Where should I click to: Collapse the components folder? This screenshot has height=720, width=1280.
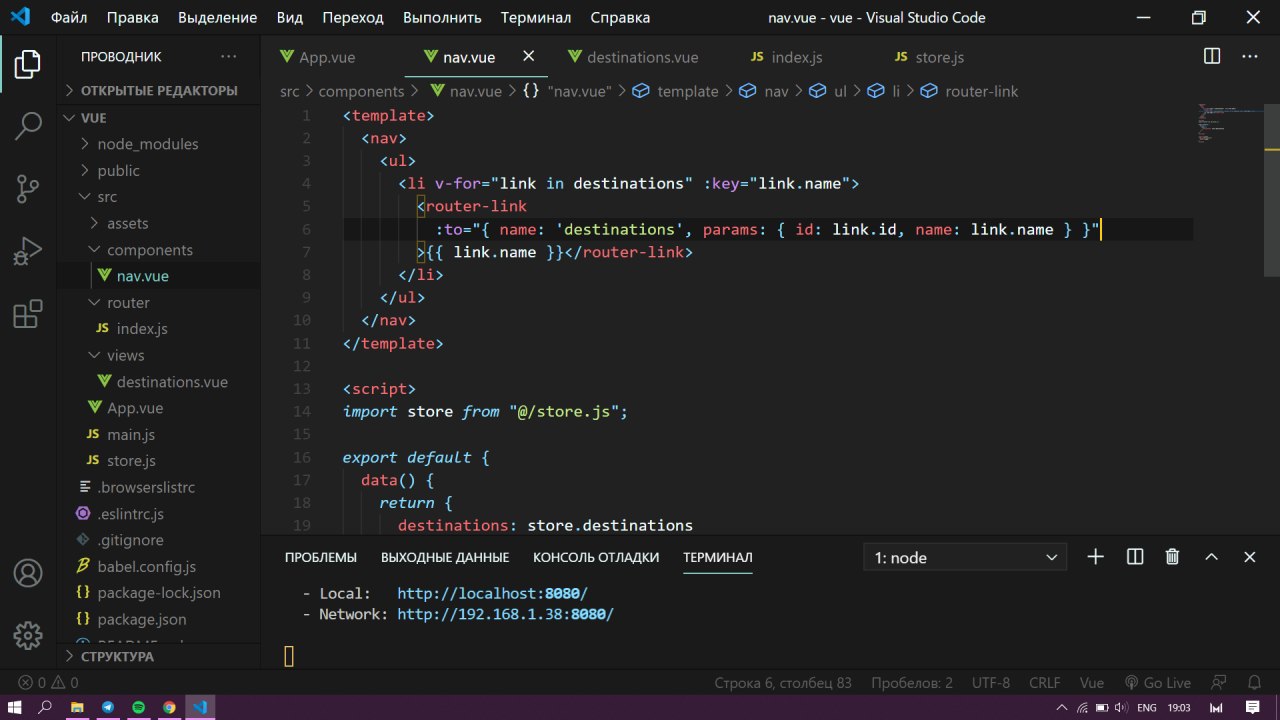[x=149, y=250]
